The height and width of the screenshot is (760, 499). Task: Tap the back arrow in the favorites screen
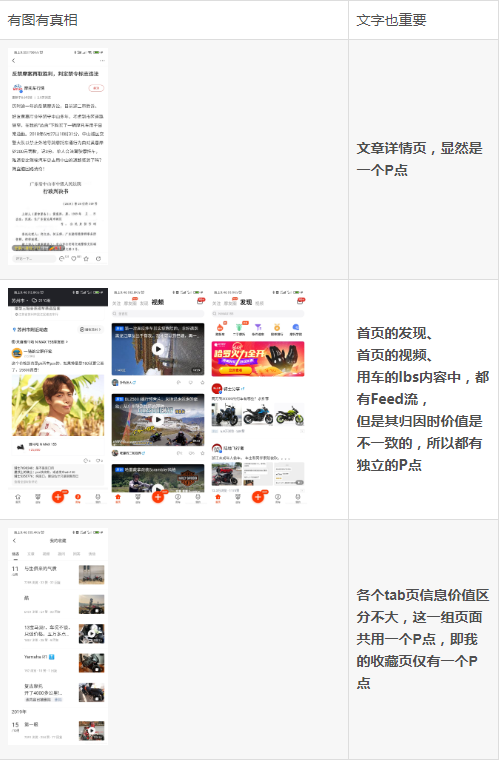click(14, 540)
